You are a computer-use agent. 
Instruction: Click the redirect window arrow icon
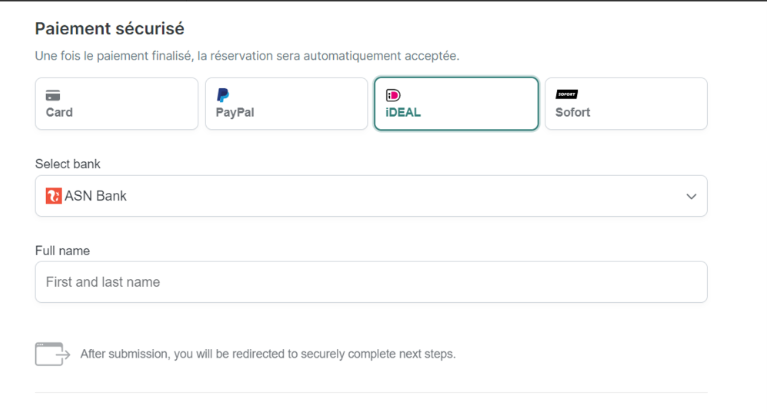tap(52, 353)
